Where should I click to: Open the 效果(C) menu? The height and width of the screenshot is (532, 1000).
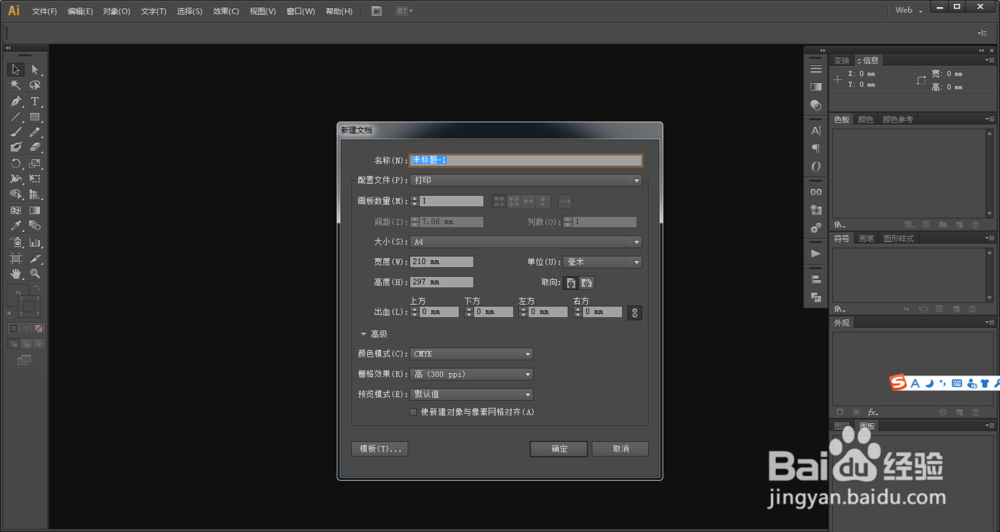tap(226, 11)
